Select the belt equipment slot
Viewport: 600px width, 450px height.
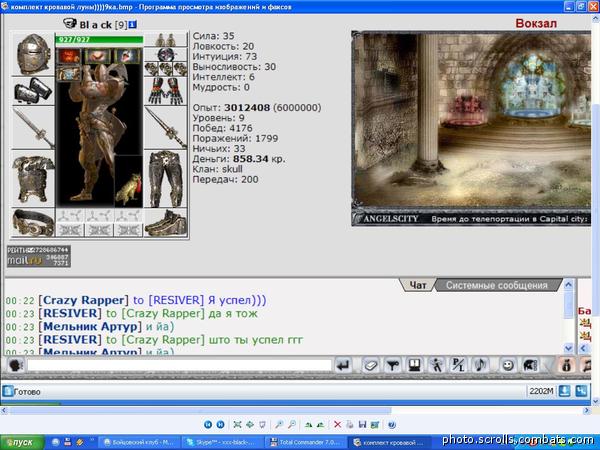tap(33, 223)
